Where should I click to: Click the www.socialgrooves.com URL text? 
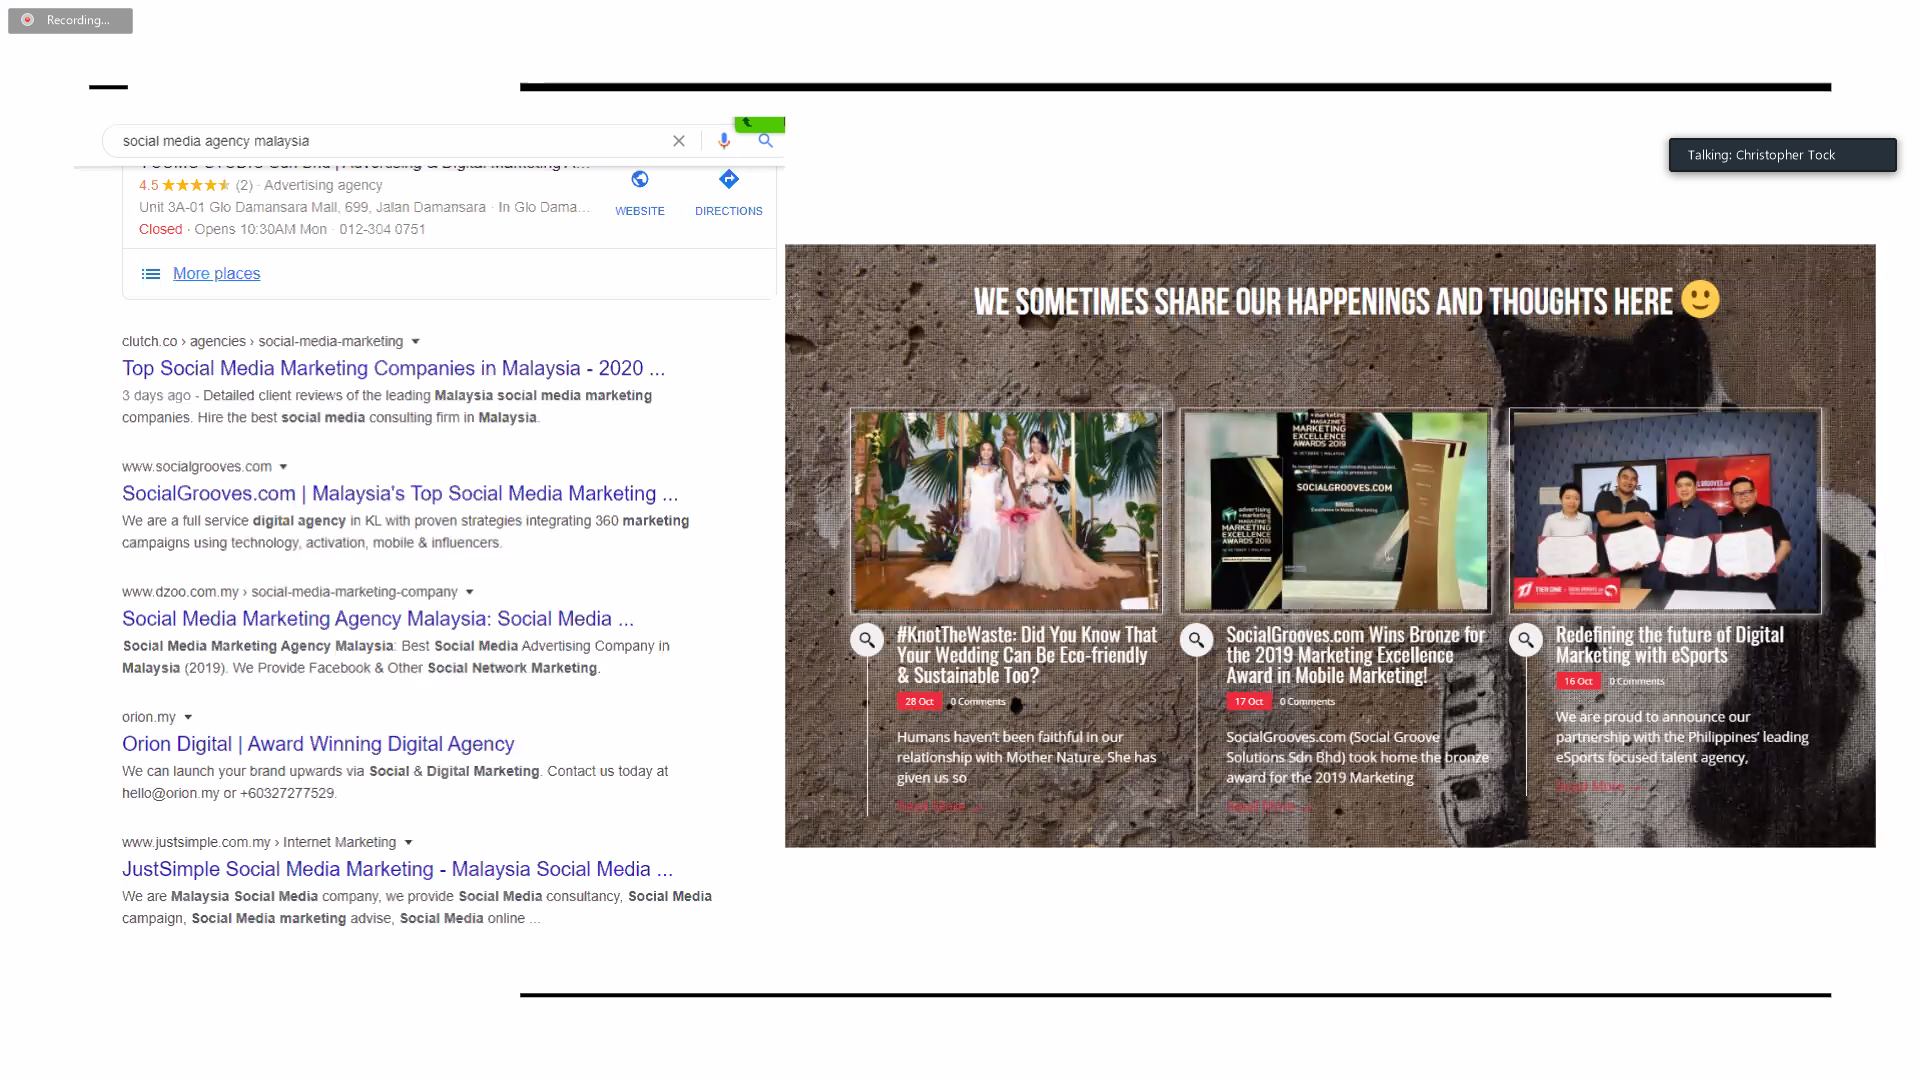click(197, 467)
